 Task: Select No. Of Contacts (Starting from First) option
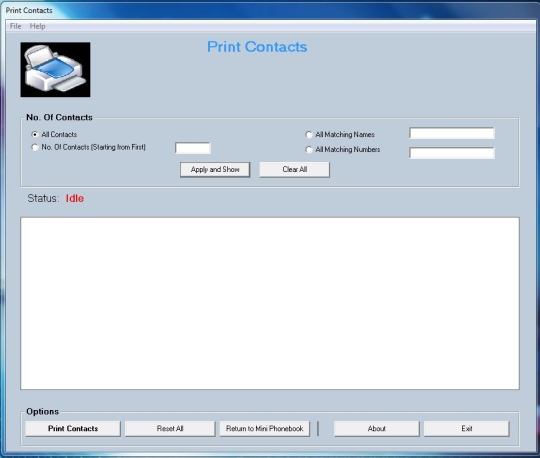(34, 147)
